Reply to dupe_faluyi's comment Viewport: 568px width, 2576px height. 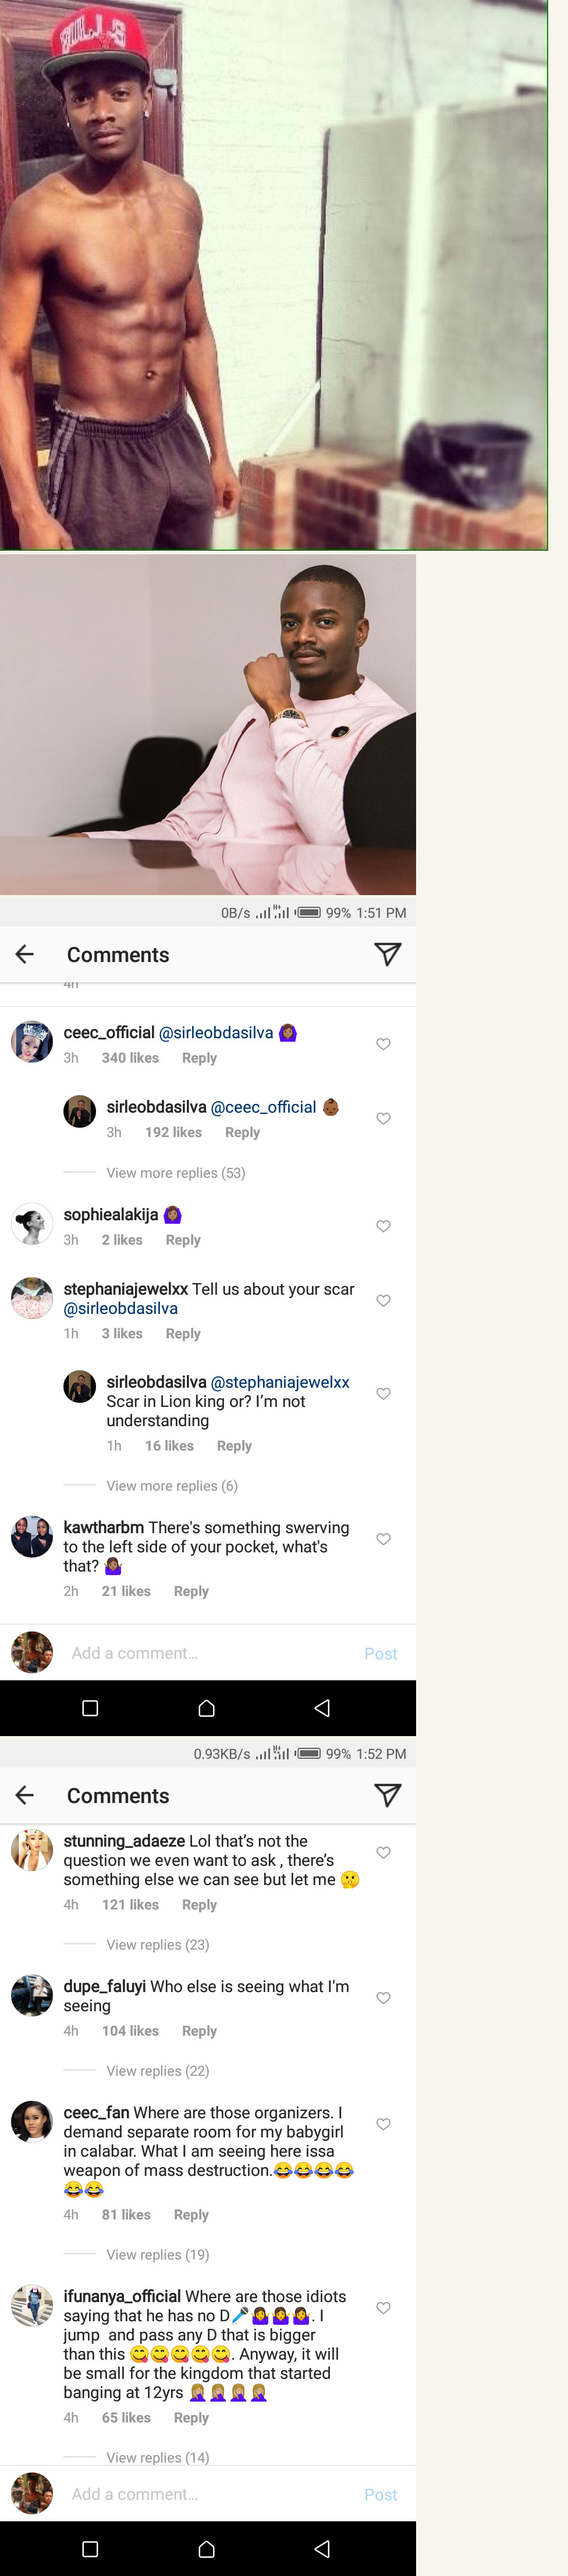[x=199, y=2030]
